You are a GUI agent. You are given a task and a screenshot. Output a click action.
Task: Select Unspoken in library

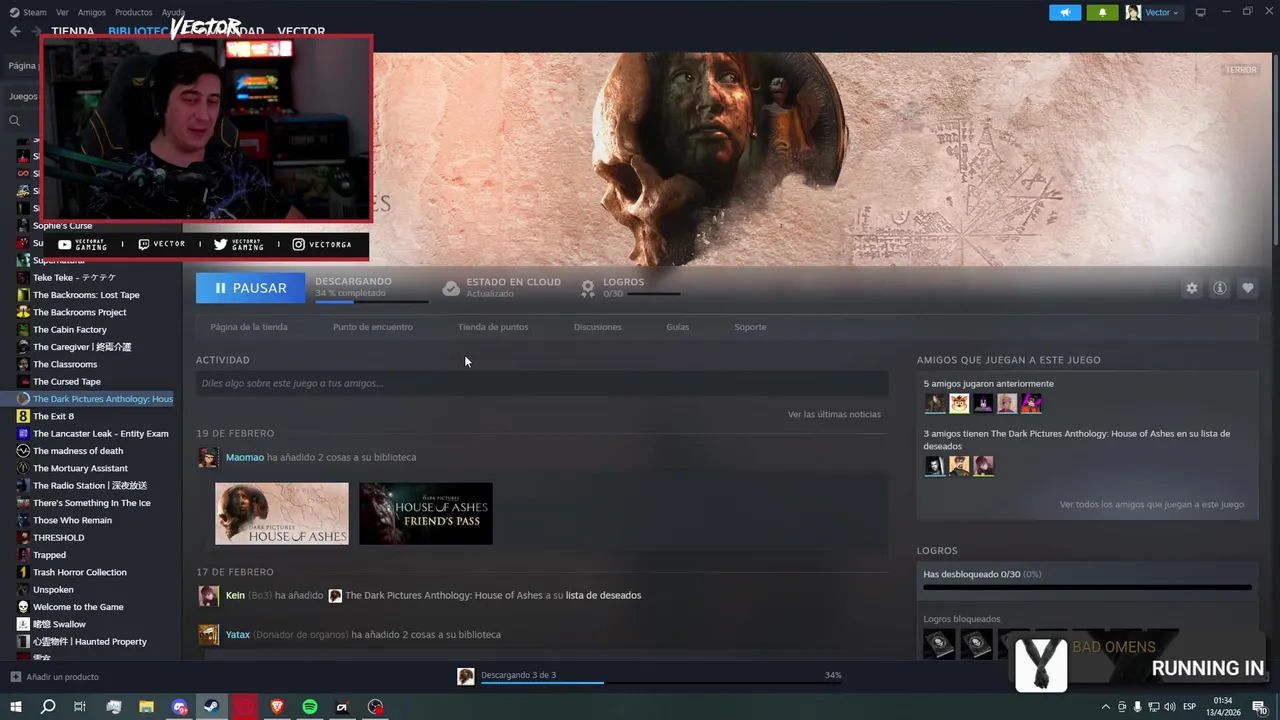coord(53,589)
